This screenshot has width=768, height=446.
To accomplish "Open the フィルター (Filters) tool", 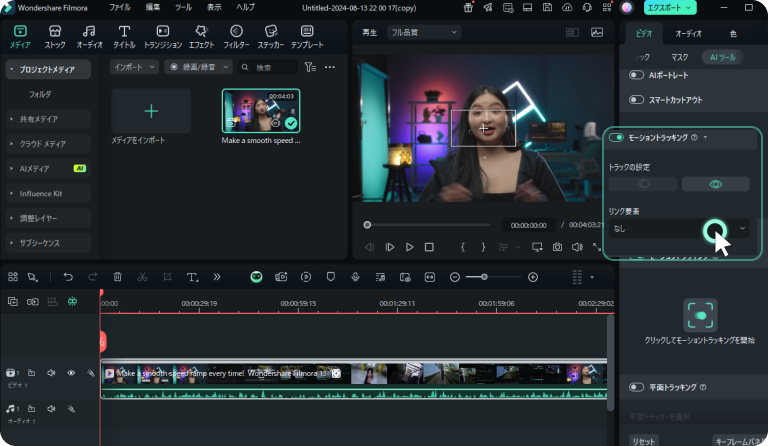I will point(236,37).
